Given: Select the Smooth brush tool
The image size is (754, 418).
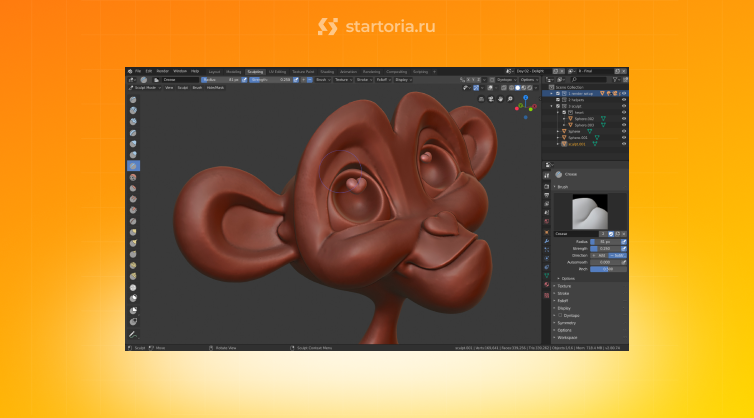Looking at the screenshot, I should point(133,177).
